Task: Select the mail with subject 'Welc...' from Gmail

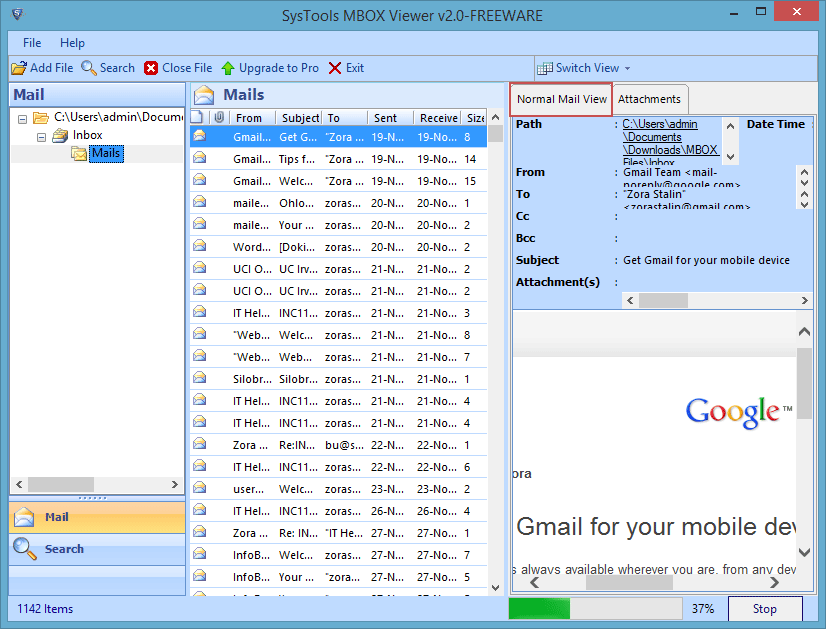Action: click(x=338, y=181)
